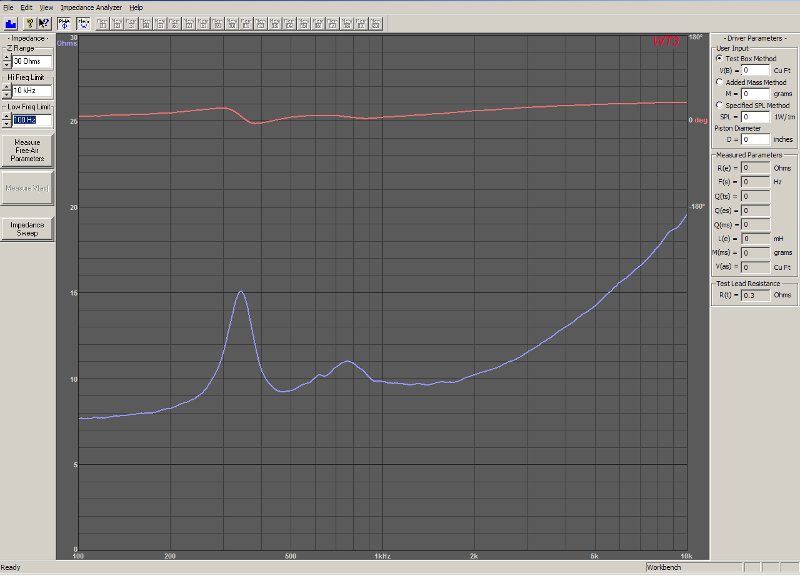The image size is (800, 576).
Task: Select memory slot 04 toolbar icon
Action: 146,23
